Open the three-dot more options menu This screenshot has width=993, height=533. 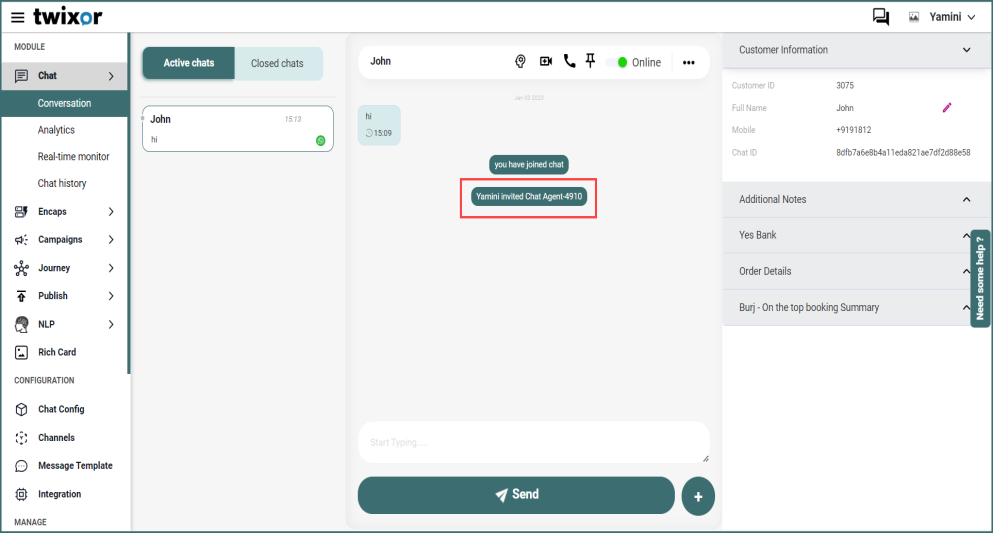[x=688, y=62]
